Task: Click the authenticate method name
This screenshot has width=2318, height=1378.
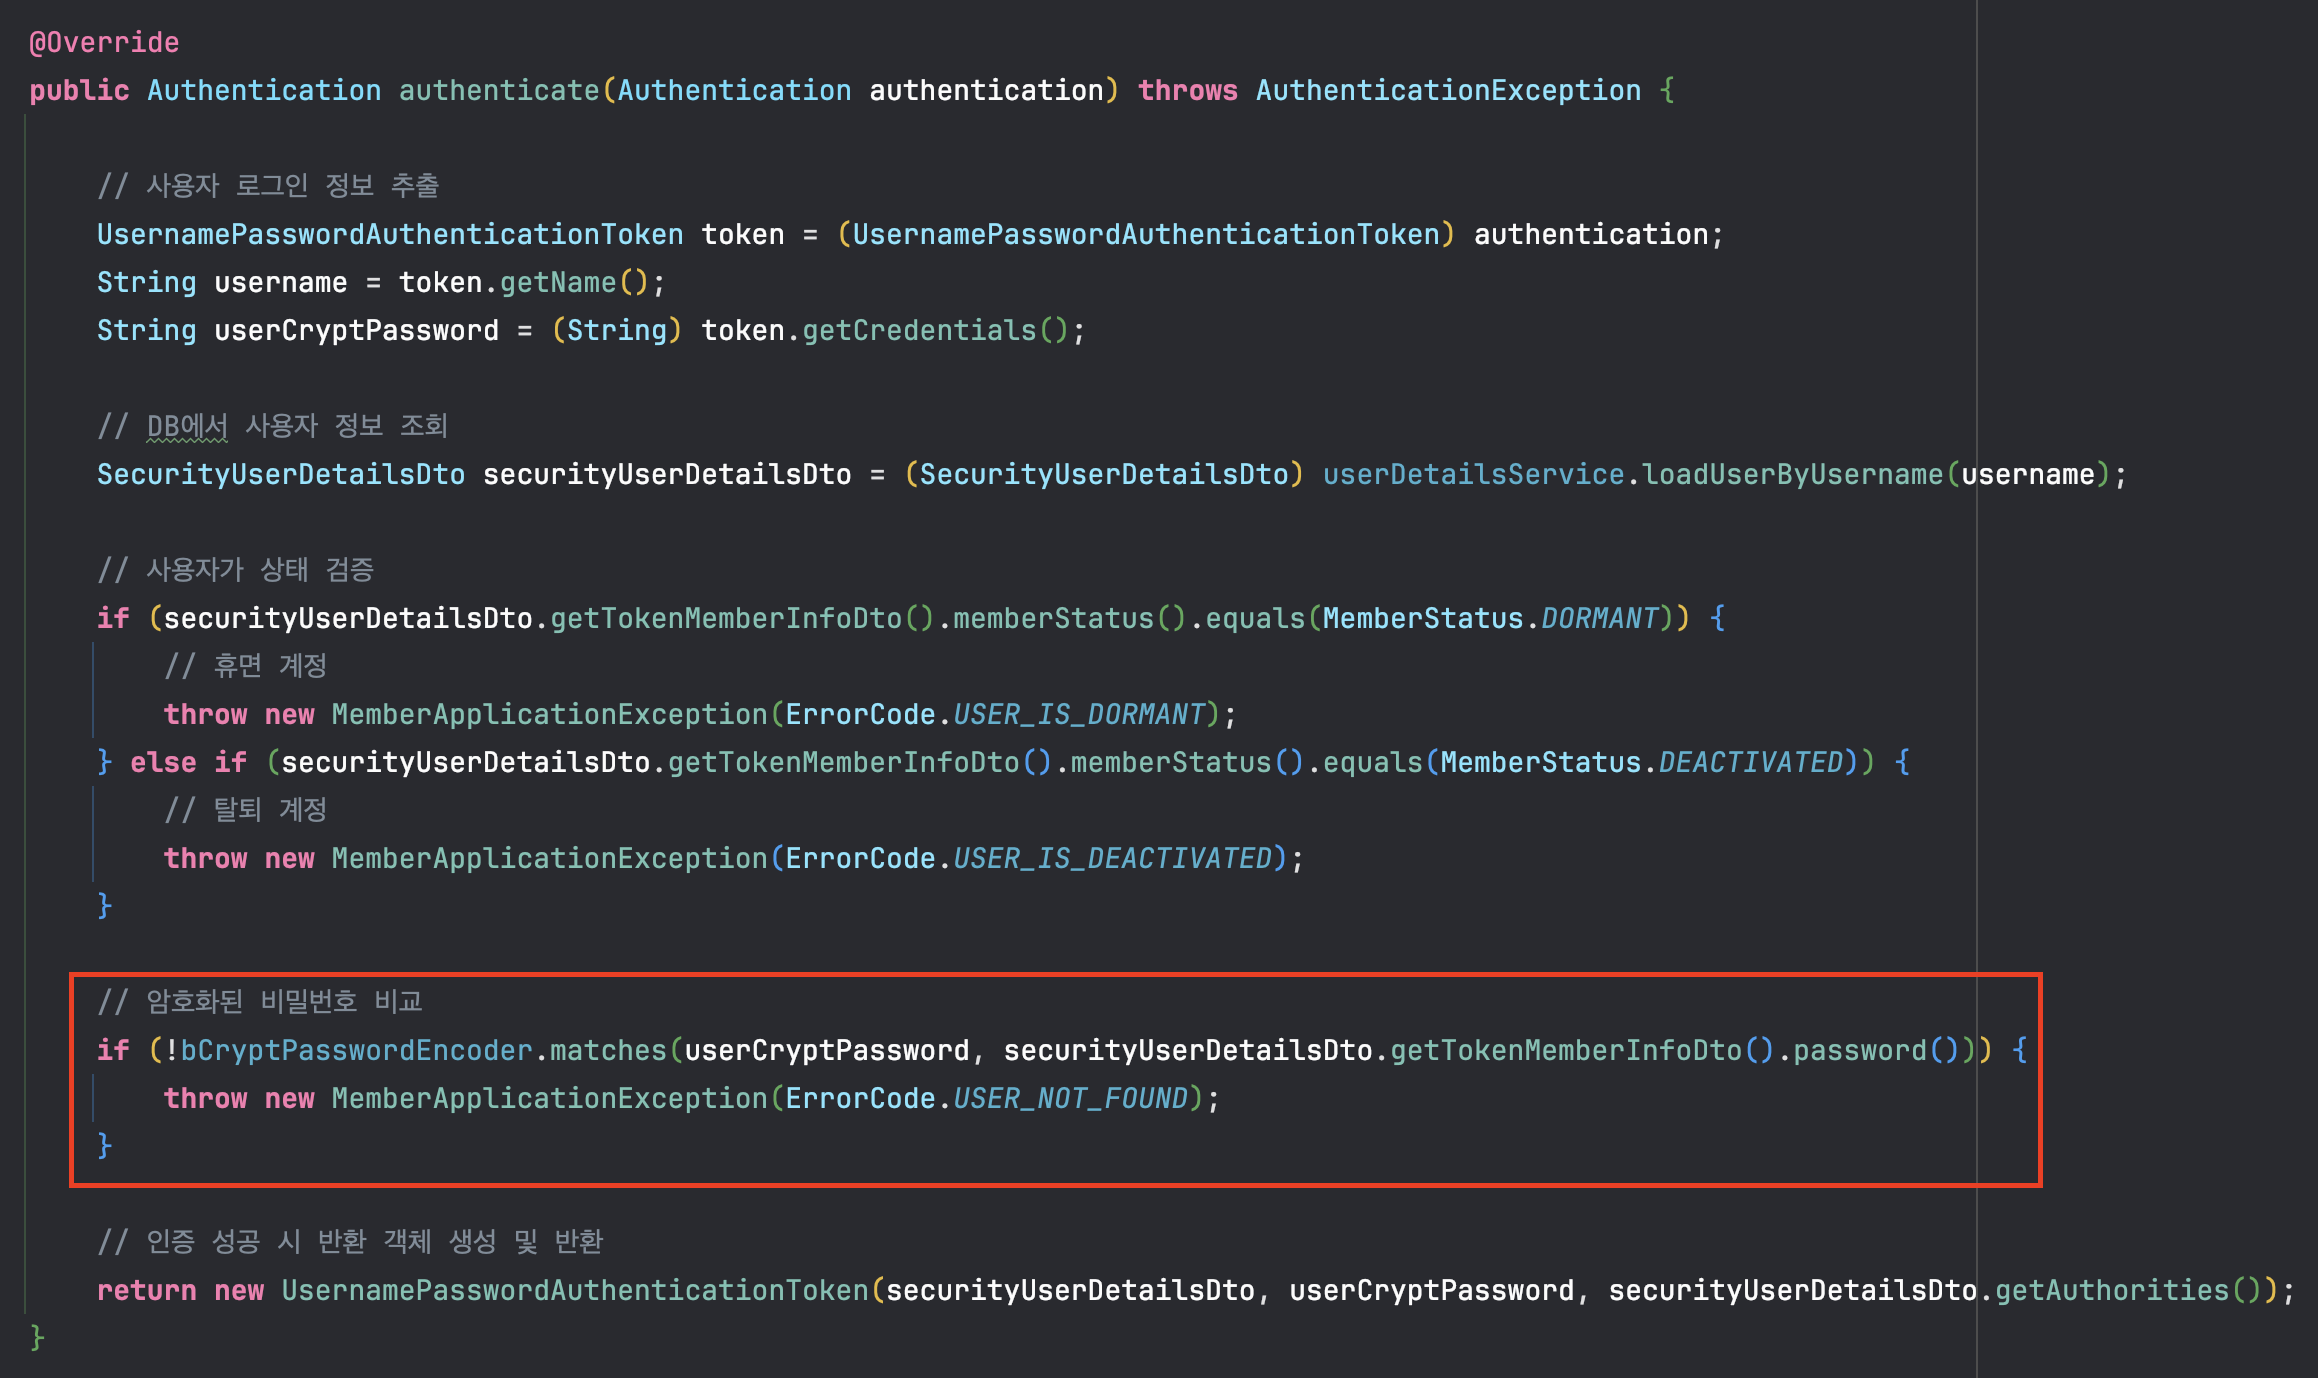Action: pyautogui.click(x=498, y=90)
